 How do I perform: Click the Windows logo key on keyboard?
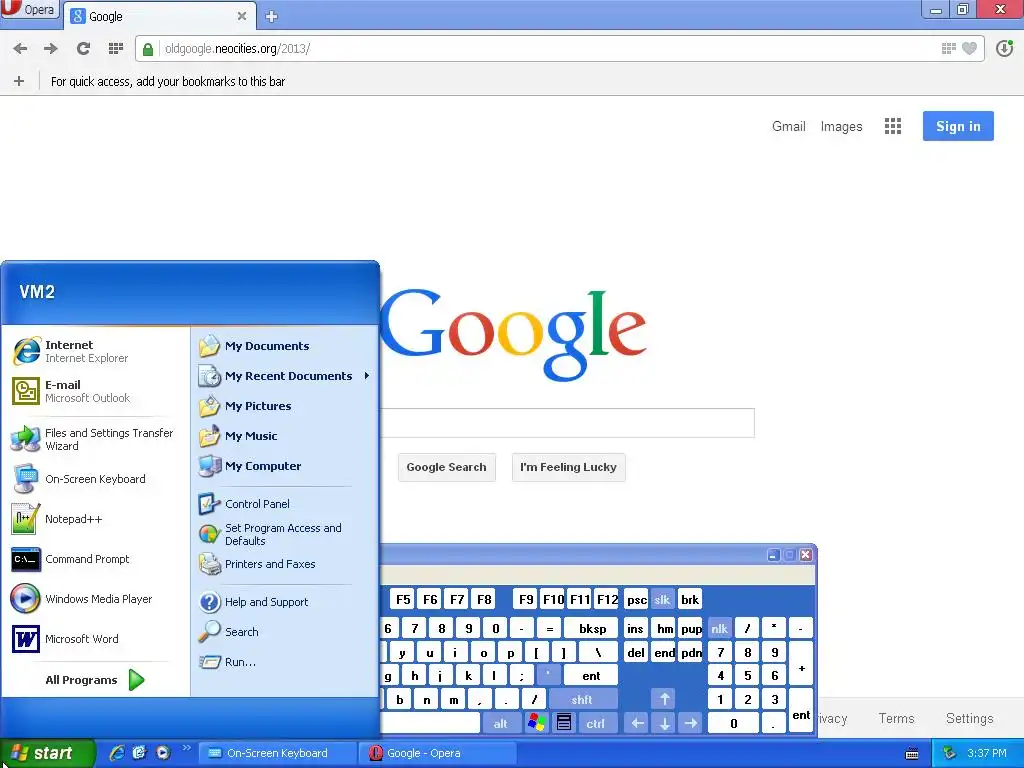(537, 723)
